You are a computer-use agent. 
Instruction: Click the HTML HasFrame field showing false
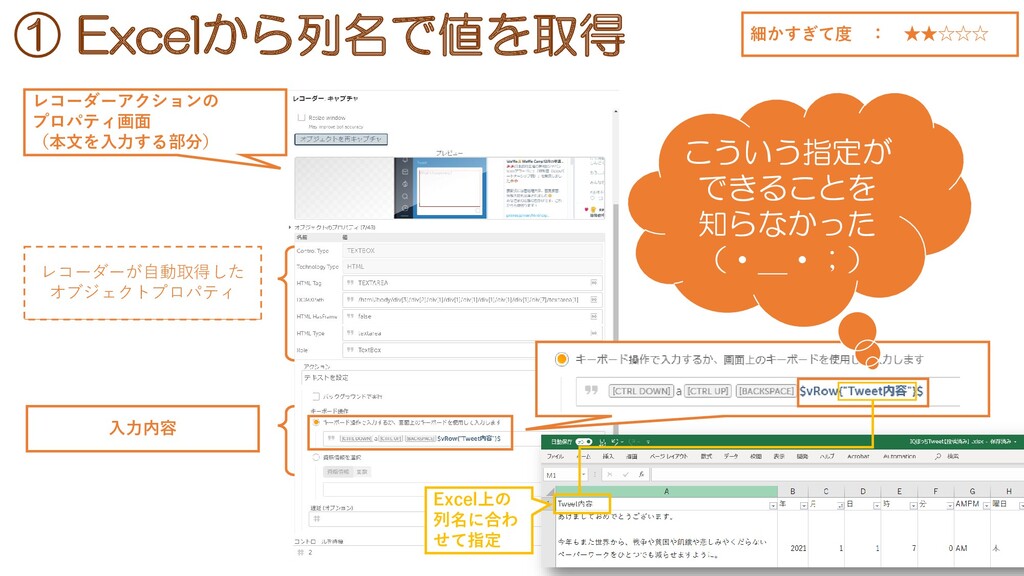472,316
